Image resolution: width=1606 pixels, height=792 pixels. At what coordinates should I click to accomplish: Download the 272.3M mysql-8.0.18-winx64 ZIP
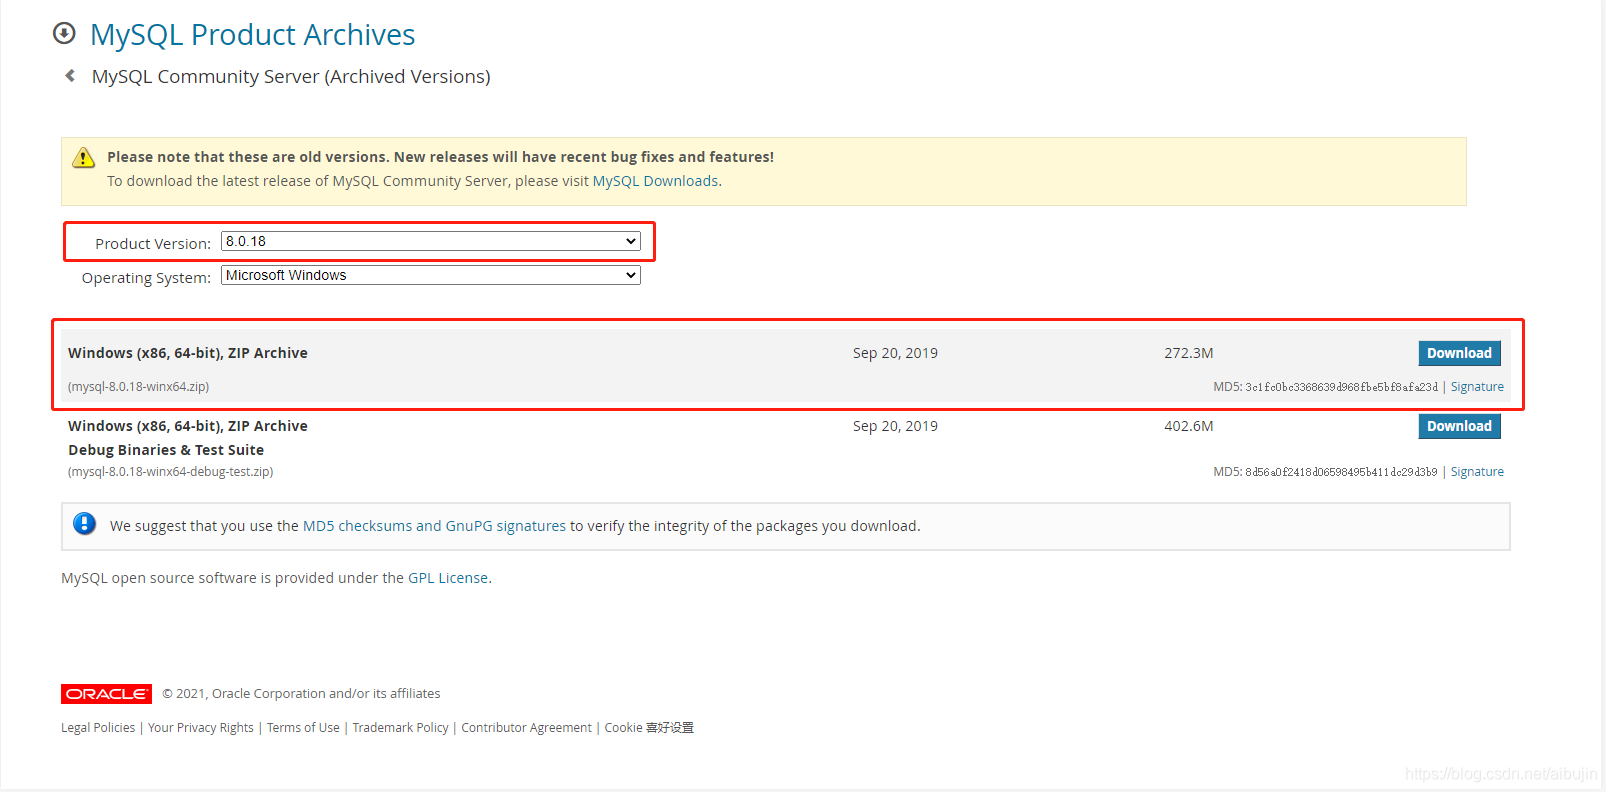point(1459,353)
